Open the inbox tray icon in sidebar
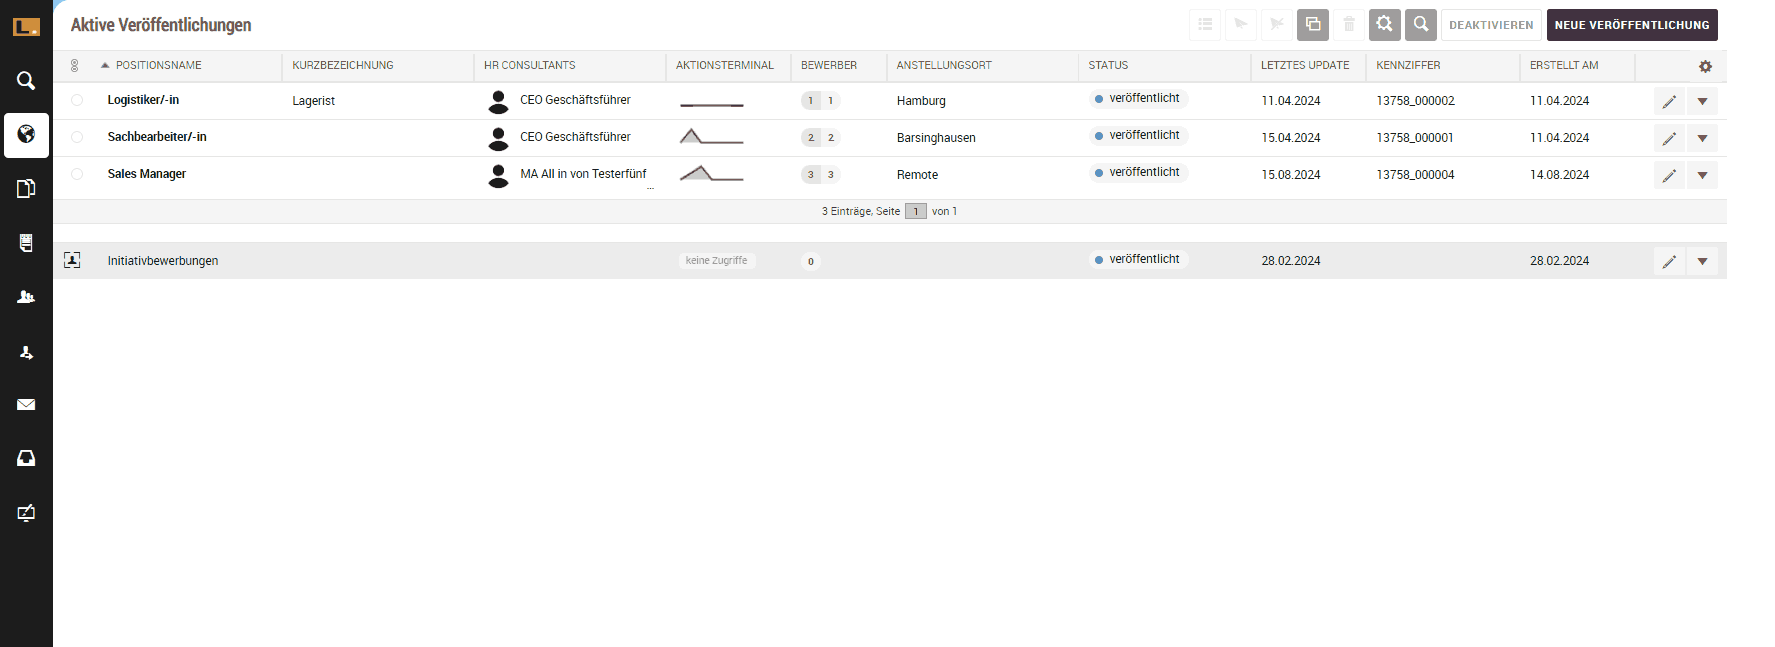This screenshot has width=1775, height=647. 26,458
